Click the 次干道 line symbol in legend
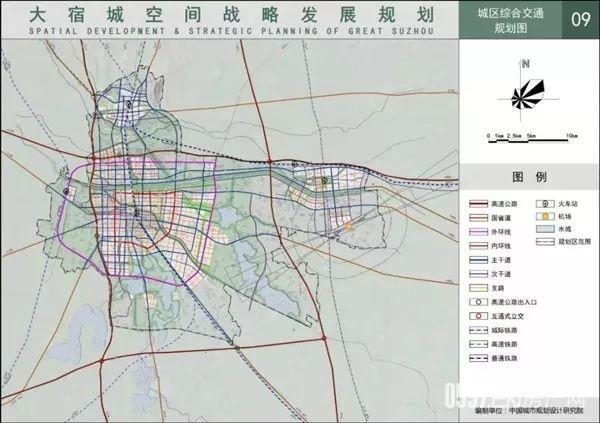 click(478, 274)
